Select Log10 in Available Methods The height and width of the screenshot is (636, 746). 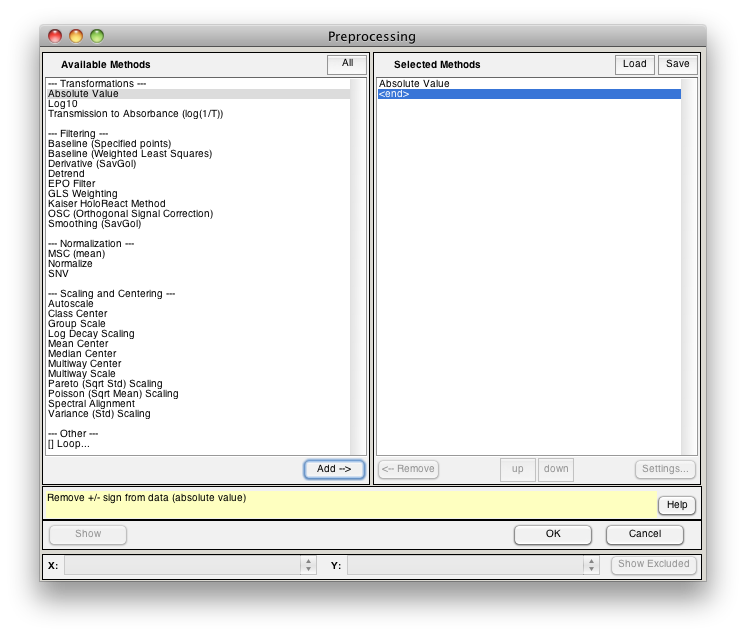[x=62, y=104]
